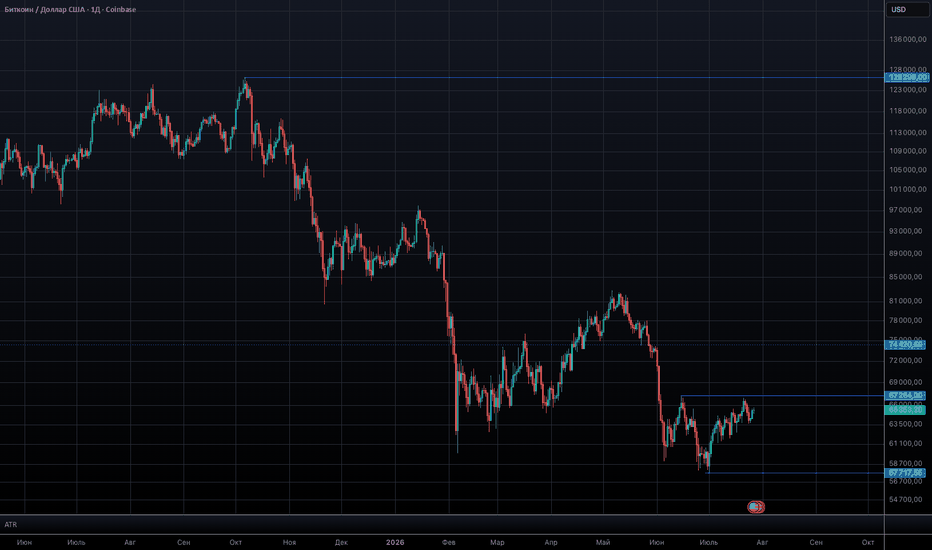Screen dimensions: 932x550
Task: Click the Дек label on the time axis
Action: (341, 542)
